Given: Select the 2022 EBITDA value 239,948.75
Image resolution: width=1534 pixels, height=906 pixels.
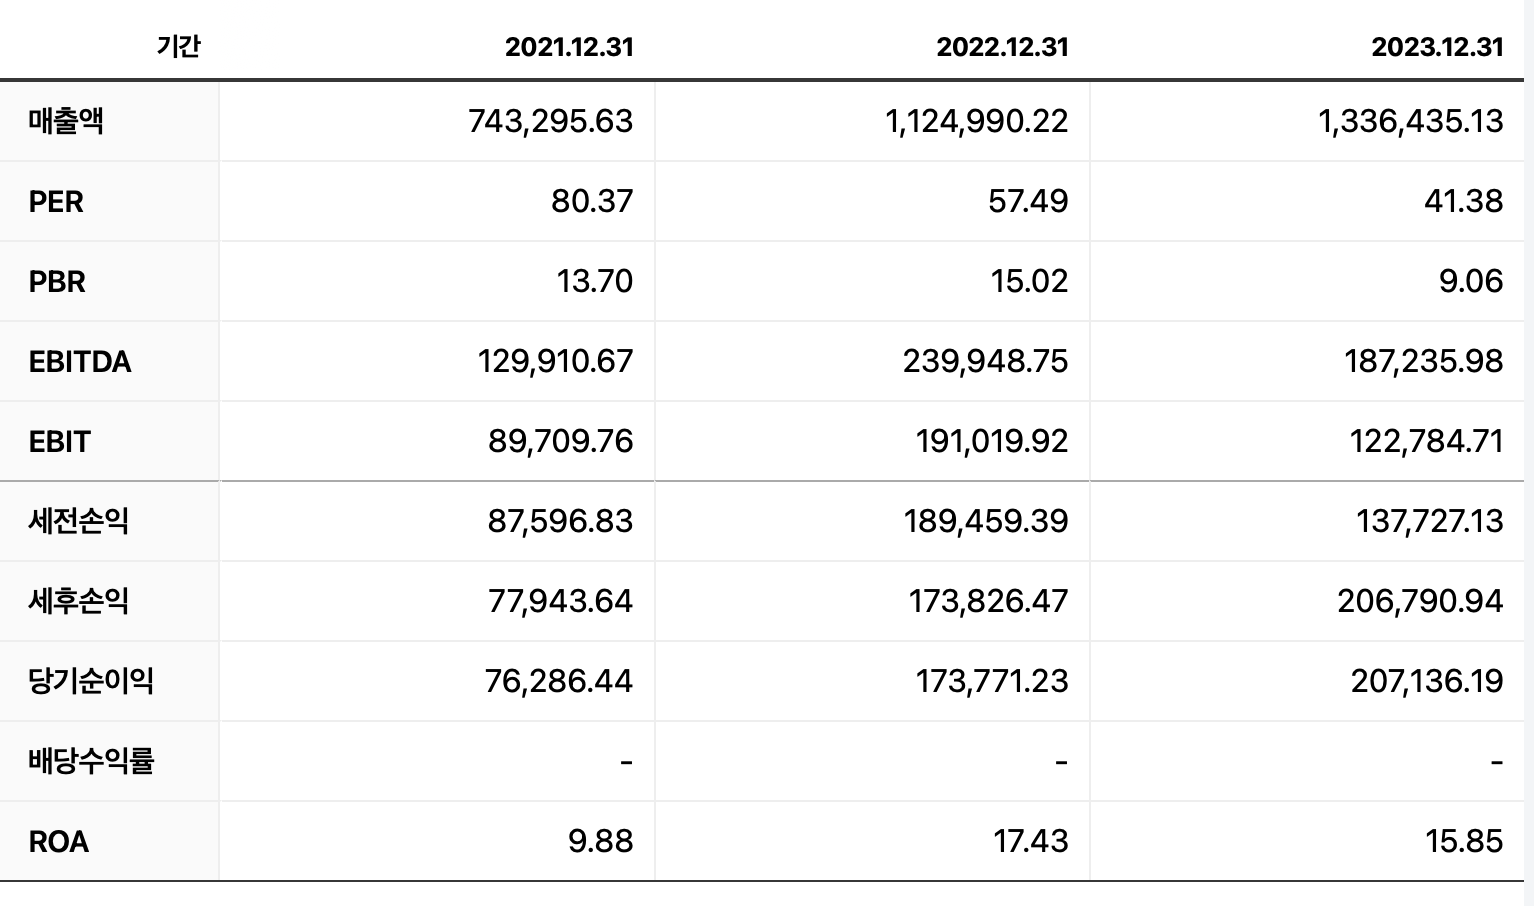Looking at the screenshot, I should (985, 361).
